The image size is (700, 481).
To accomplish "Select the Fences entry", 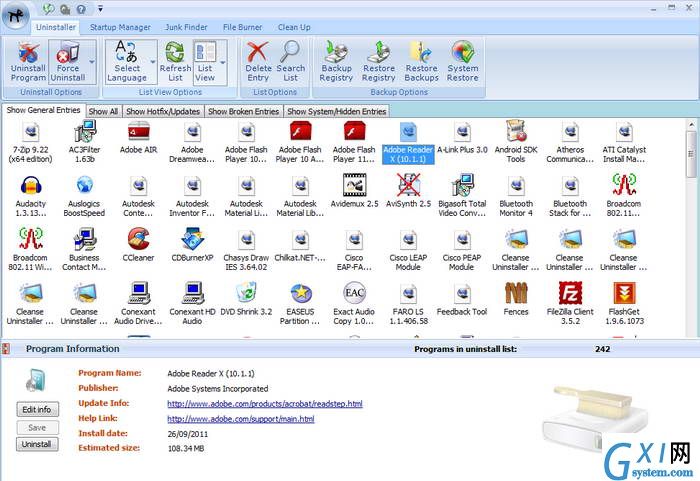I will pos(516,300).
